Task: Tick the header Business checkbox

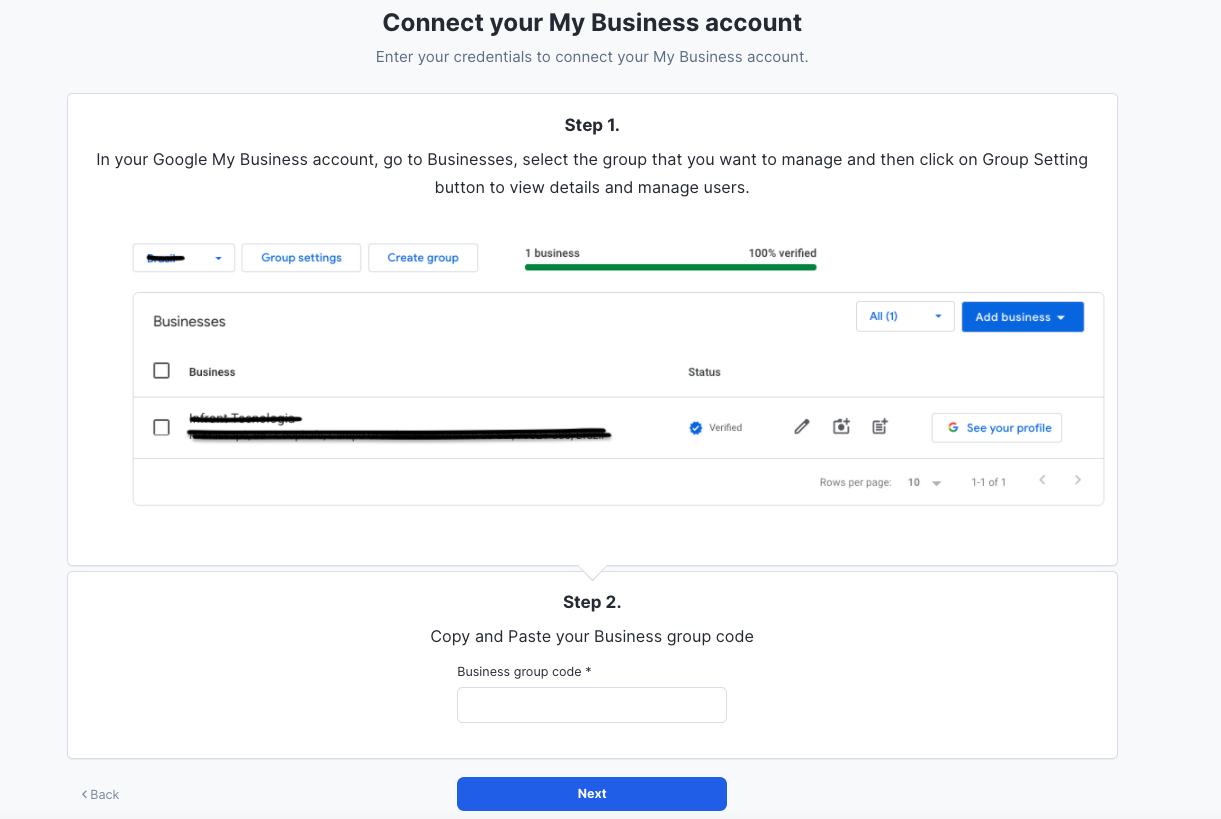Action: tap(161, 371)
